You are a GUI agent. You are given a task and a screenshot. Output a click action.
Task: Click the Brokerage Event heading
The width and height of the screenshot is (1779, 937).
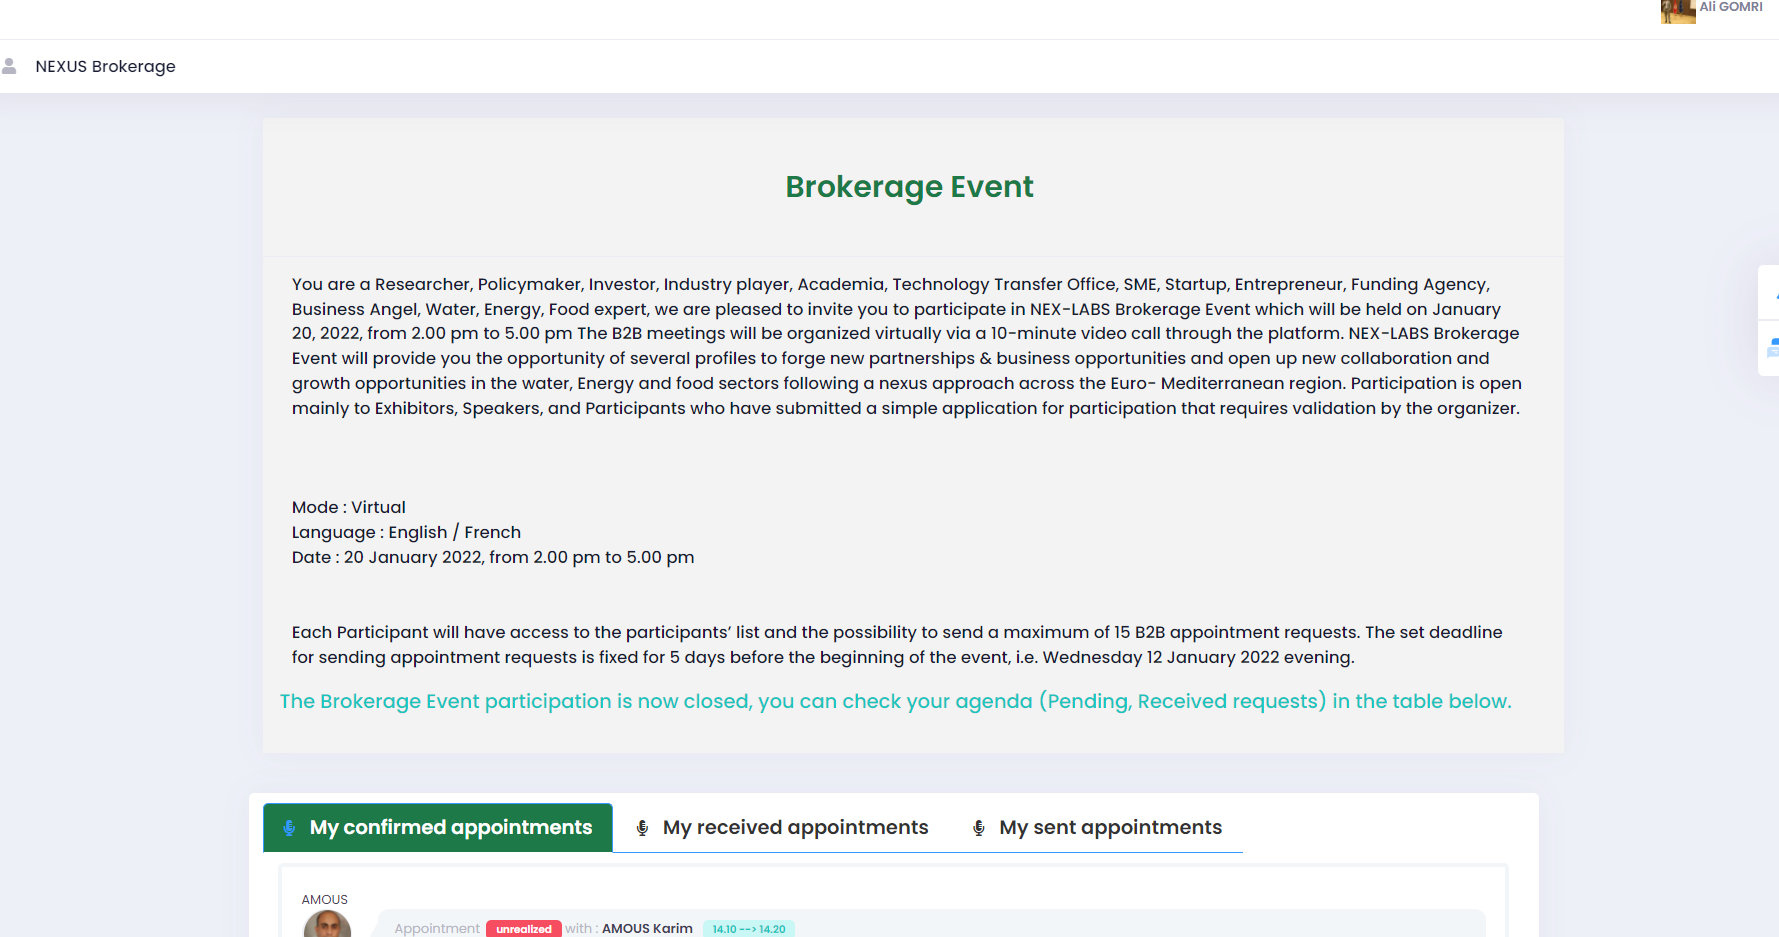tap(909, 187)
